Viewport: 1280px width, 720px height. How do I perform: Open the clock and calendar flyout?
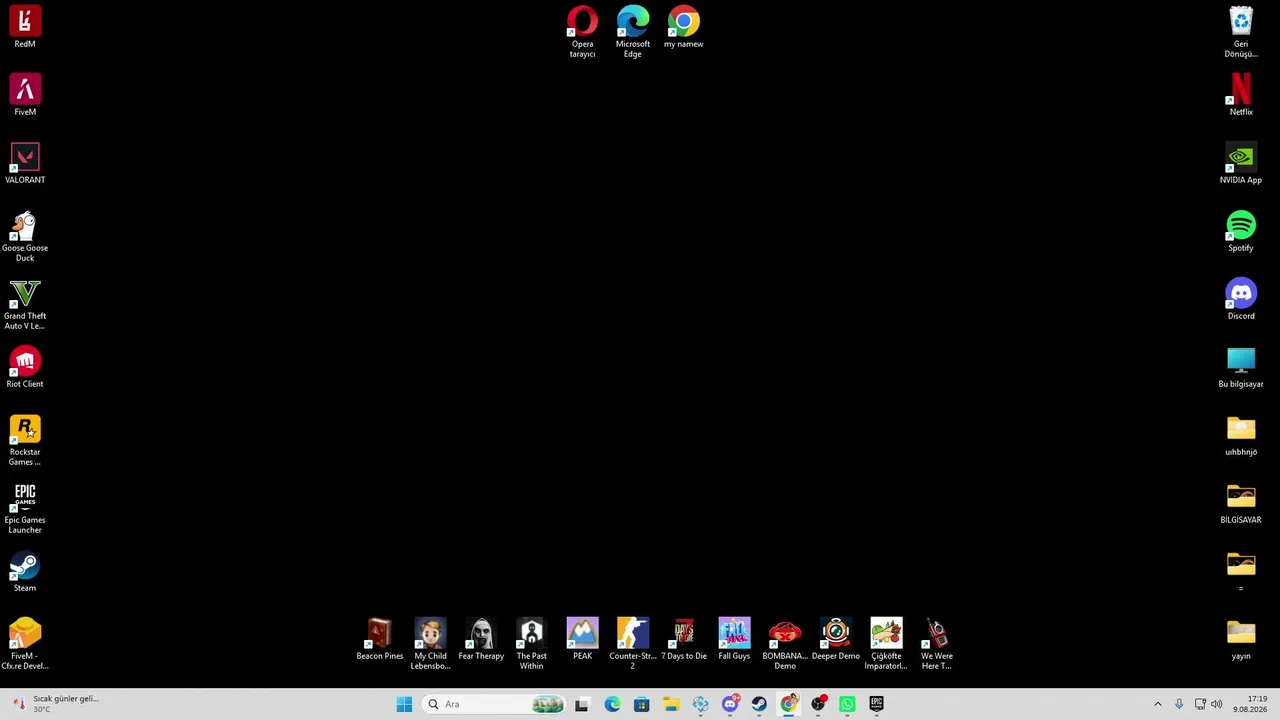pyautogui.click(x=1250, y=704)
